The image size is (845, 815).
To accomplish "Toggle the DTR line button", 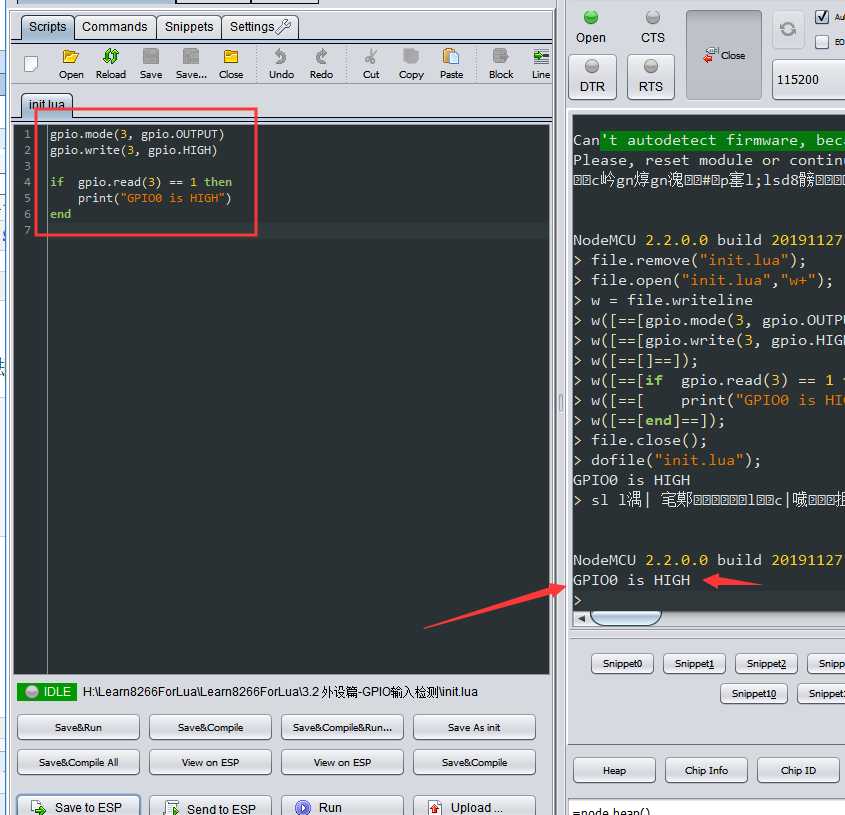I will [592, 77].
